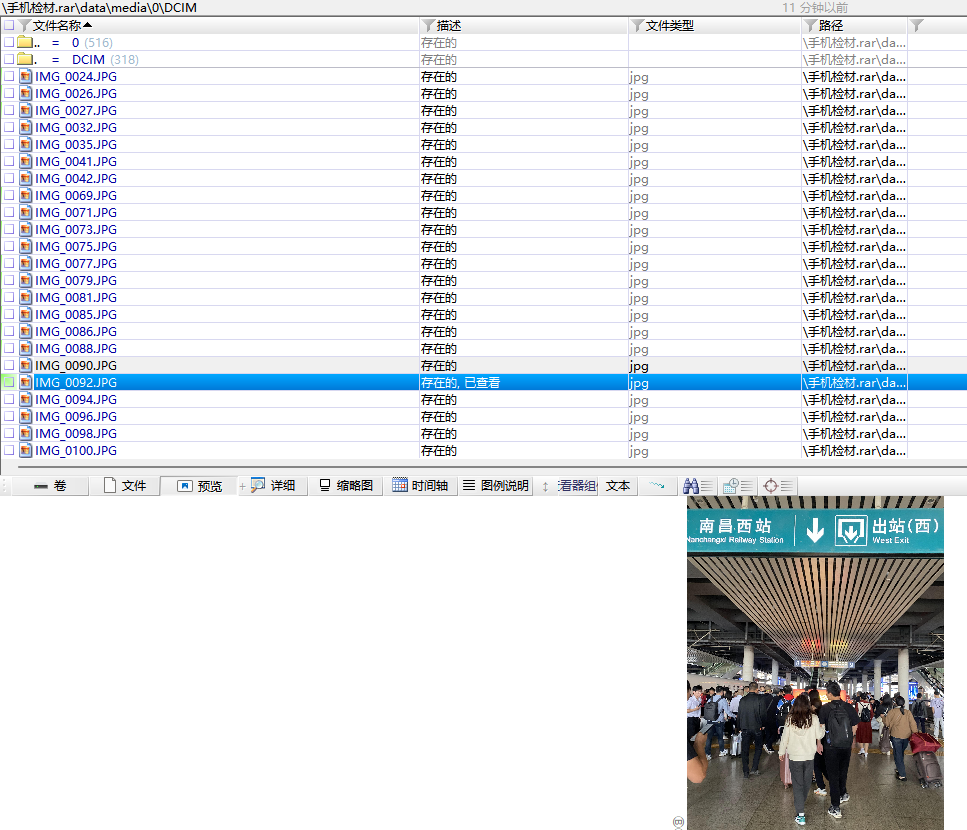
Task: Tick the checkbox for IMG_0032.JPG
Action: point(9,127)
